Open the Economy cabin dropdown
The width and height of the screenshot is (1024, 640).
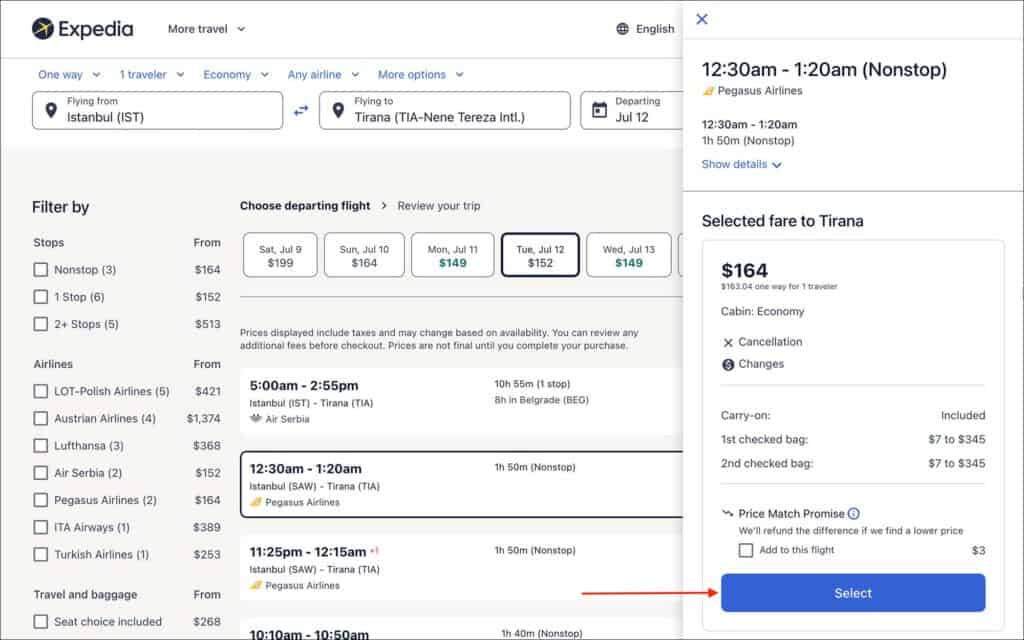pyautogui.click(x=236, y=74)
